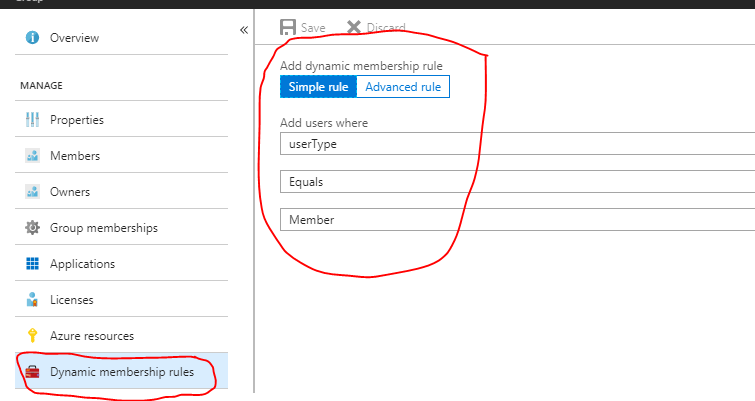Select the Simple rule option

tap(318, 87)
